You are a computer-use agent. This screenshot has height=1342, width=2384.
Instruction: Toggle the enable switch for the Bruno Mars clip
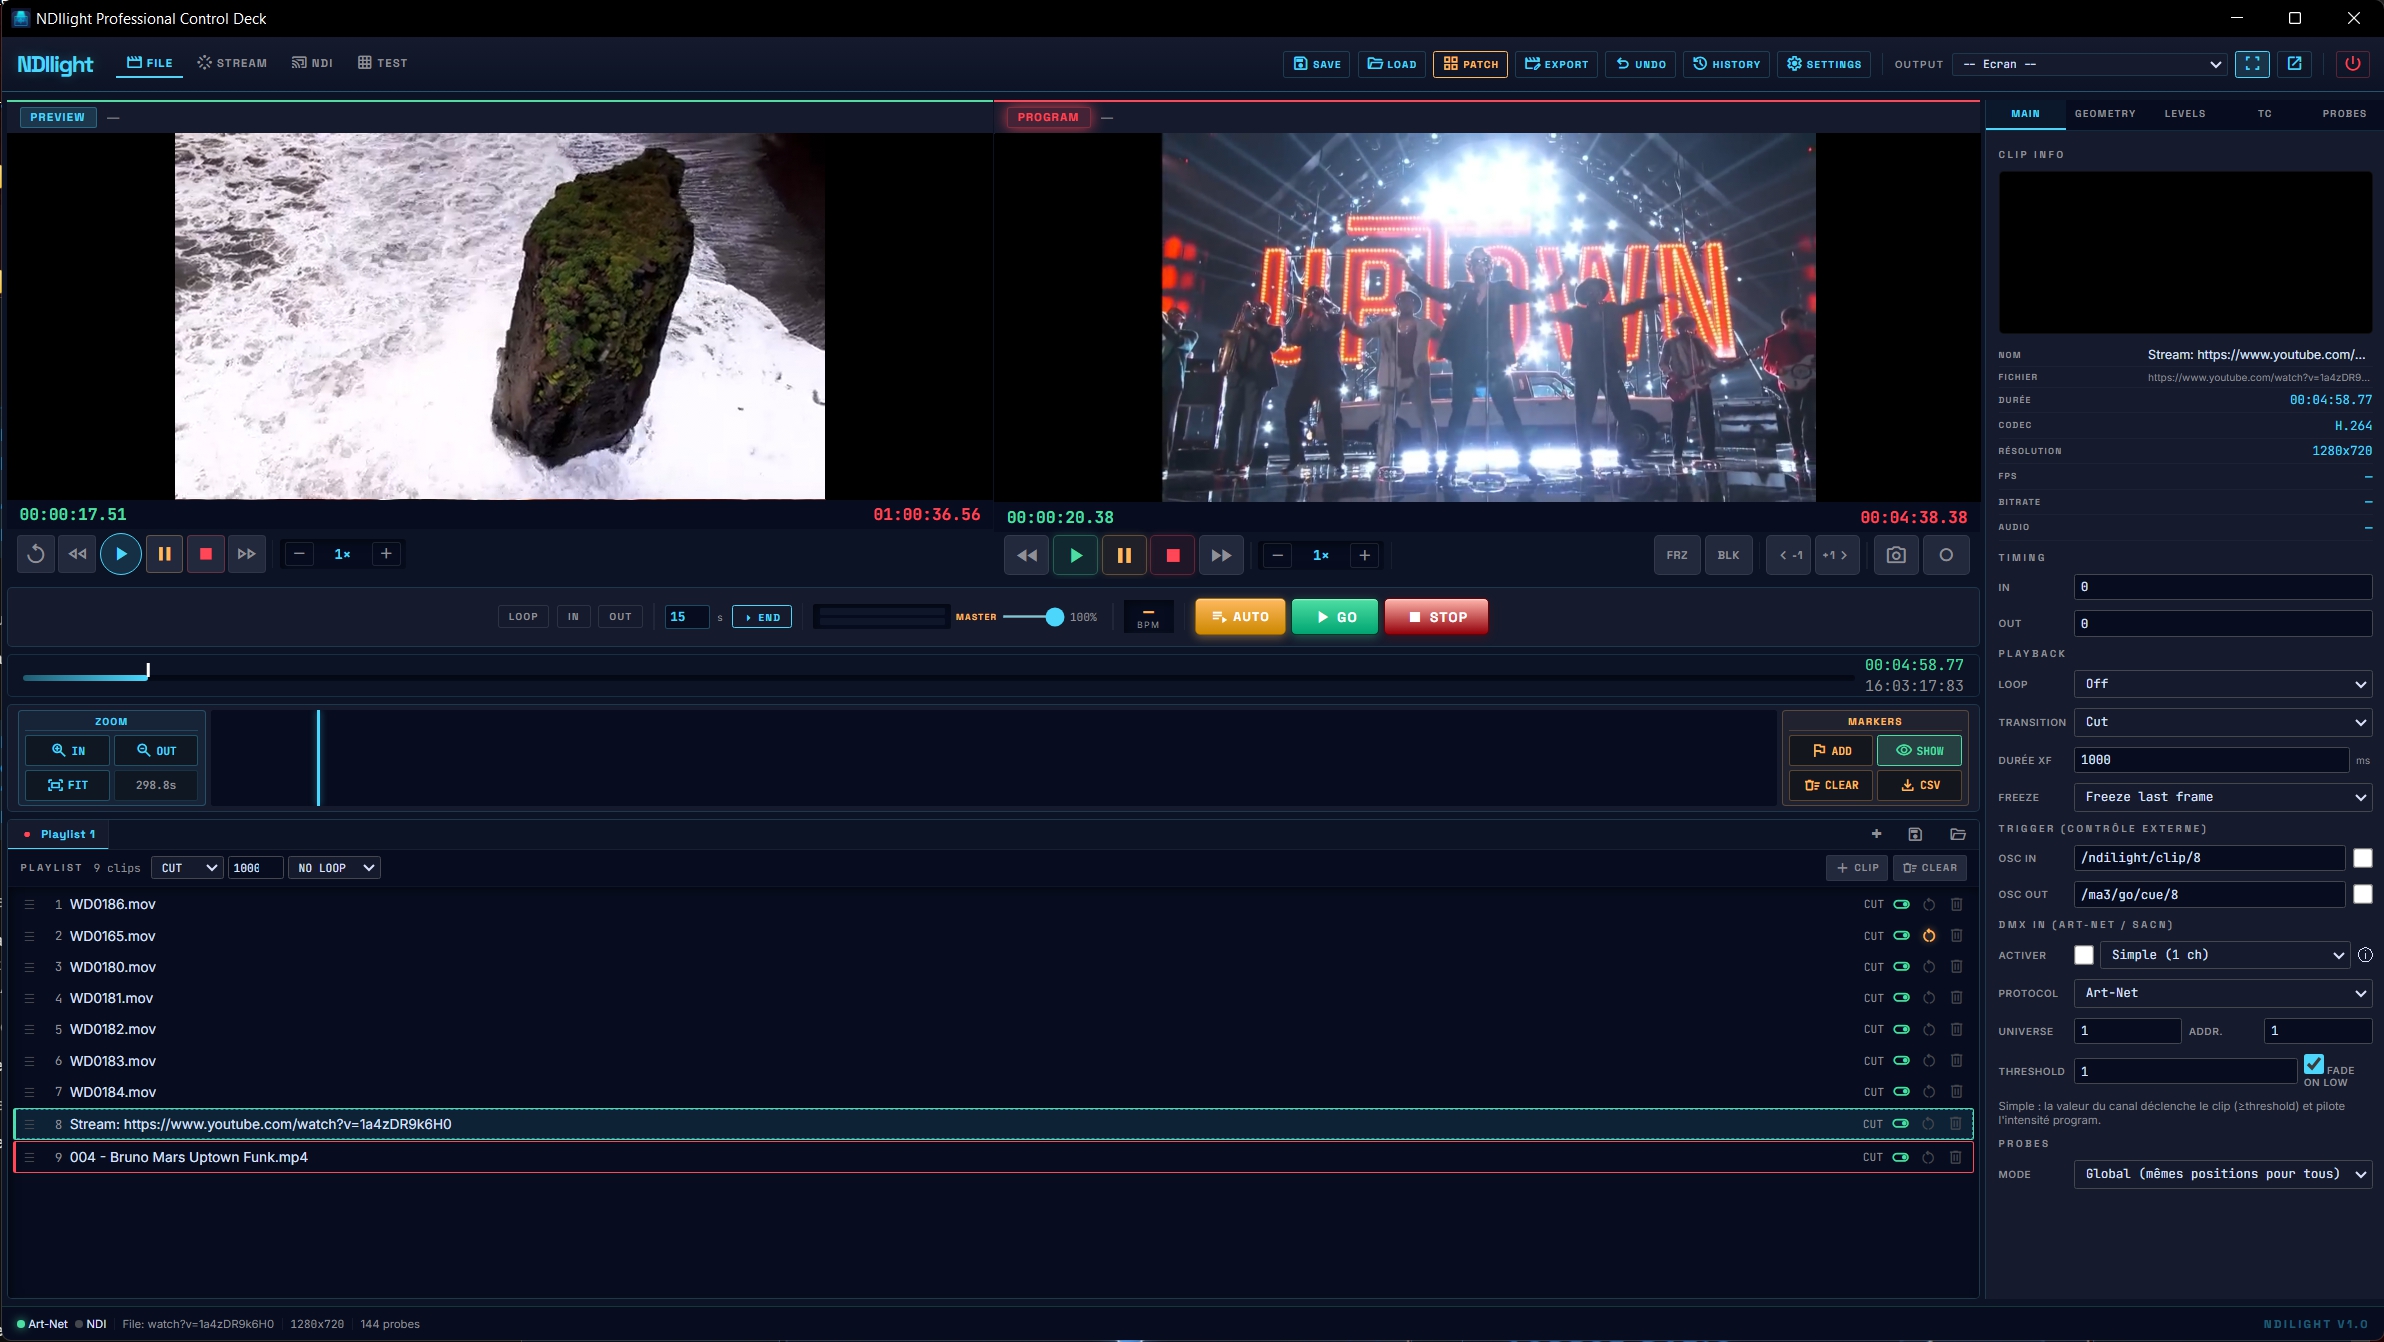[1900, 1157]
